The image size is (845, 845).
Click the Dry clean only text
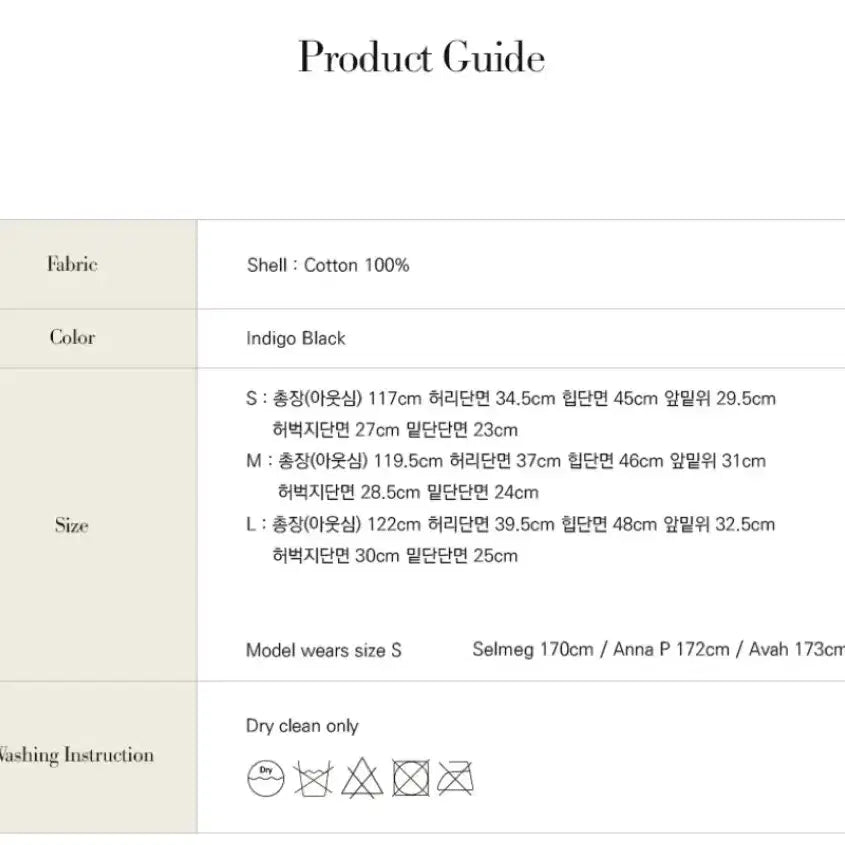[x=302, y=726]
